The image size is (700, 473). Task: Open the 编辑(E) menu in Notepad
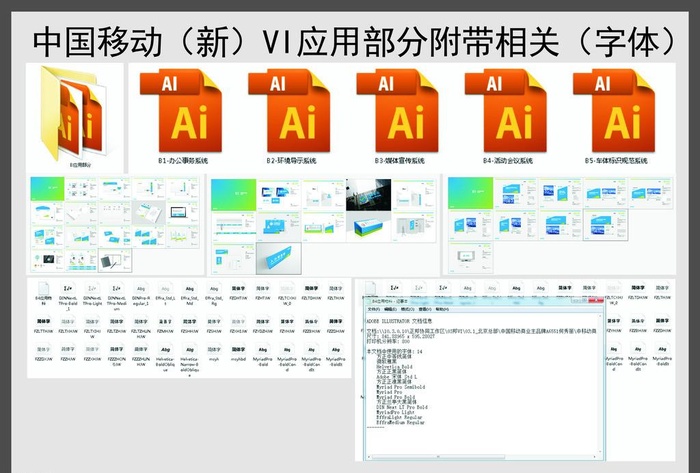[391, 309]
